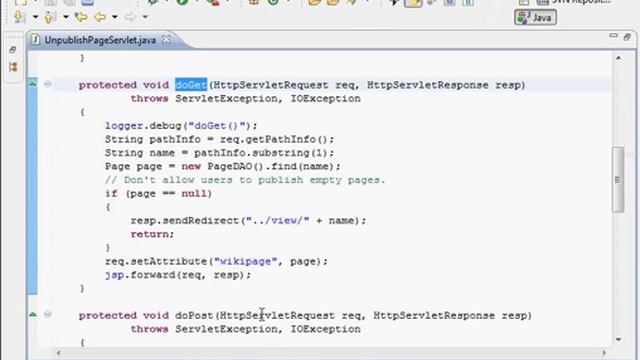Switch to the SVN Repository perspective

573,2
